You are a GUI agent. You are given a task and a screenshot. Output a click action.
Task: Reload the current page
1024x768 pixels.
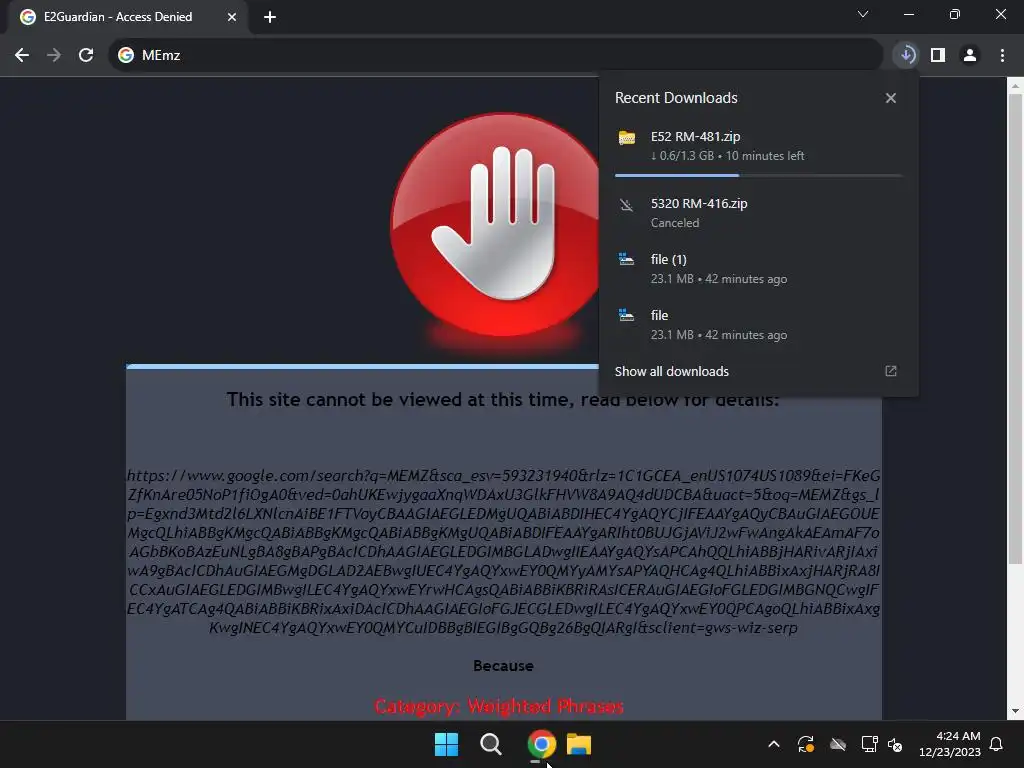coord(86,56)
